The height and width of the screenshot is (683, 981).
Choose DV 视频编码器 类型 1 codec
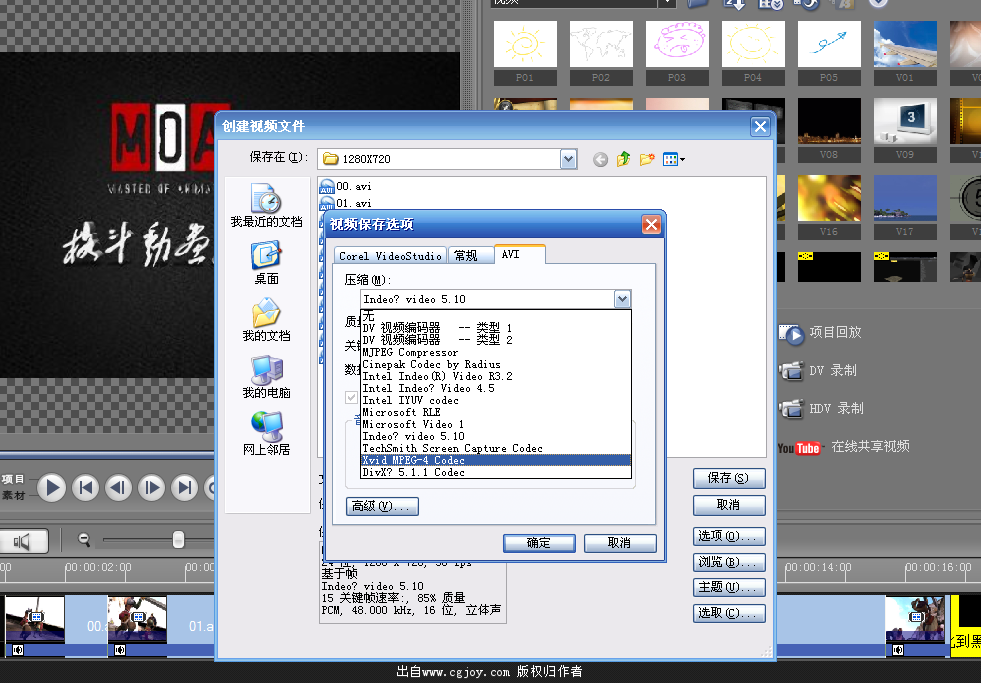click(496, 328)
